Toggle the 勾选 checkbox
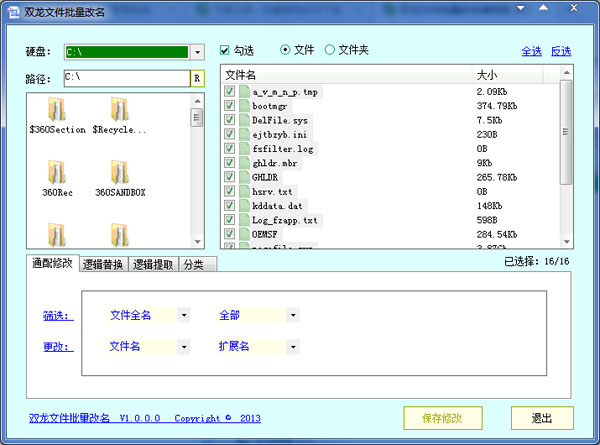The height and width of the screenshot is (445, 600). coord(225,50)
